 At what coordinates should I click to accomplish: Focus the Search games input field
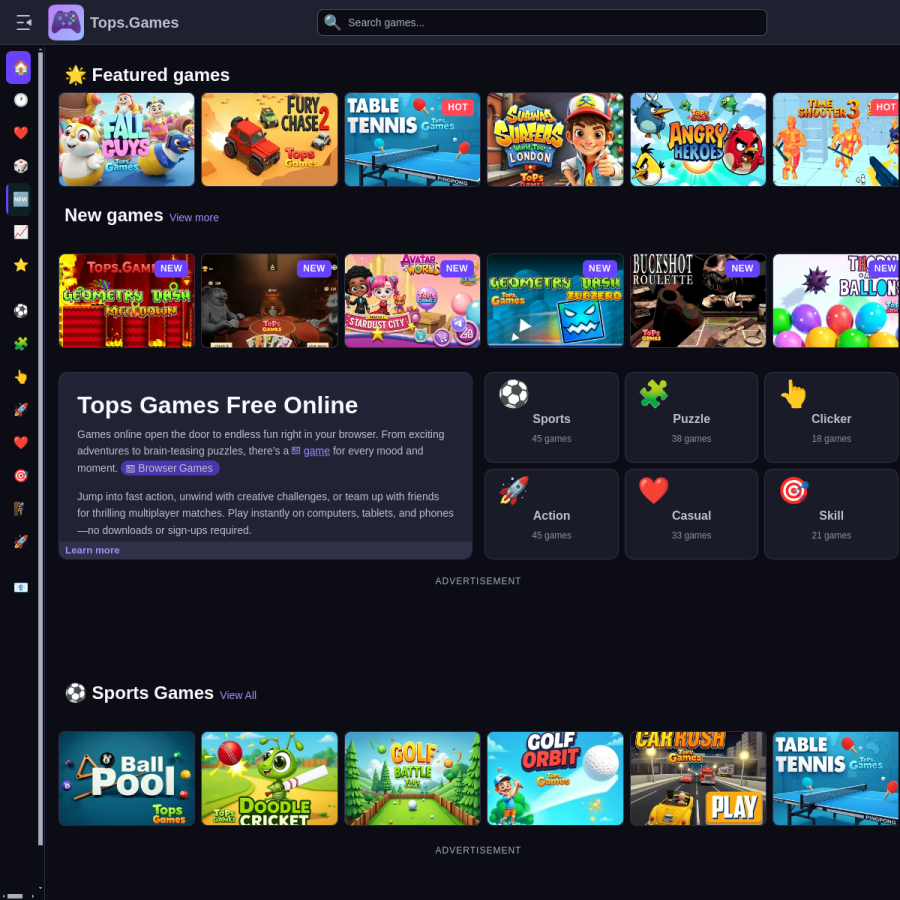[541, 22]
